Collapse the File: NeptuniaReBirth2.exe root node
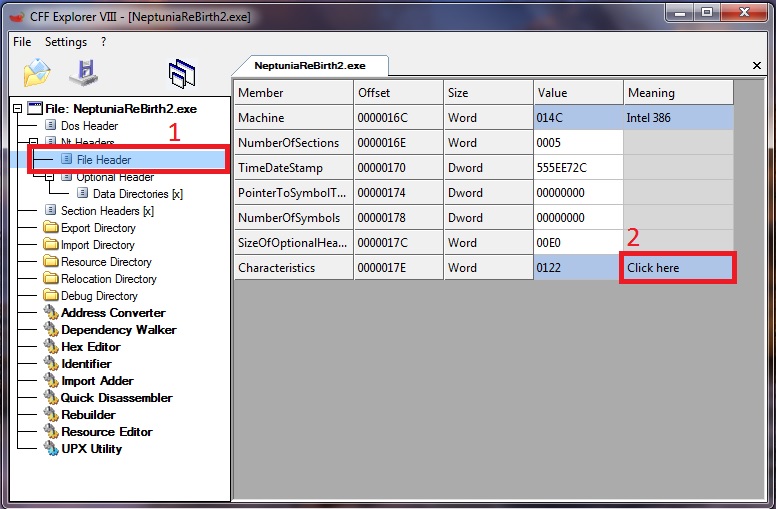This screenshot has width=776, height=509. 17,108
